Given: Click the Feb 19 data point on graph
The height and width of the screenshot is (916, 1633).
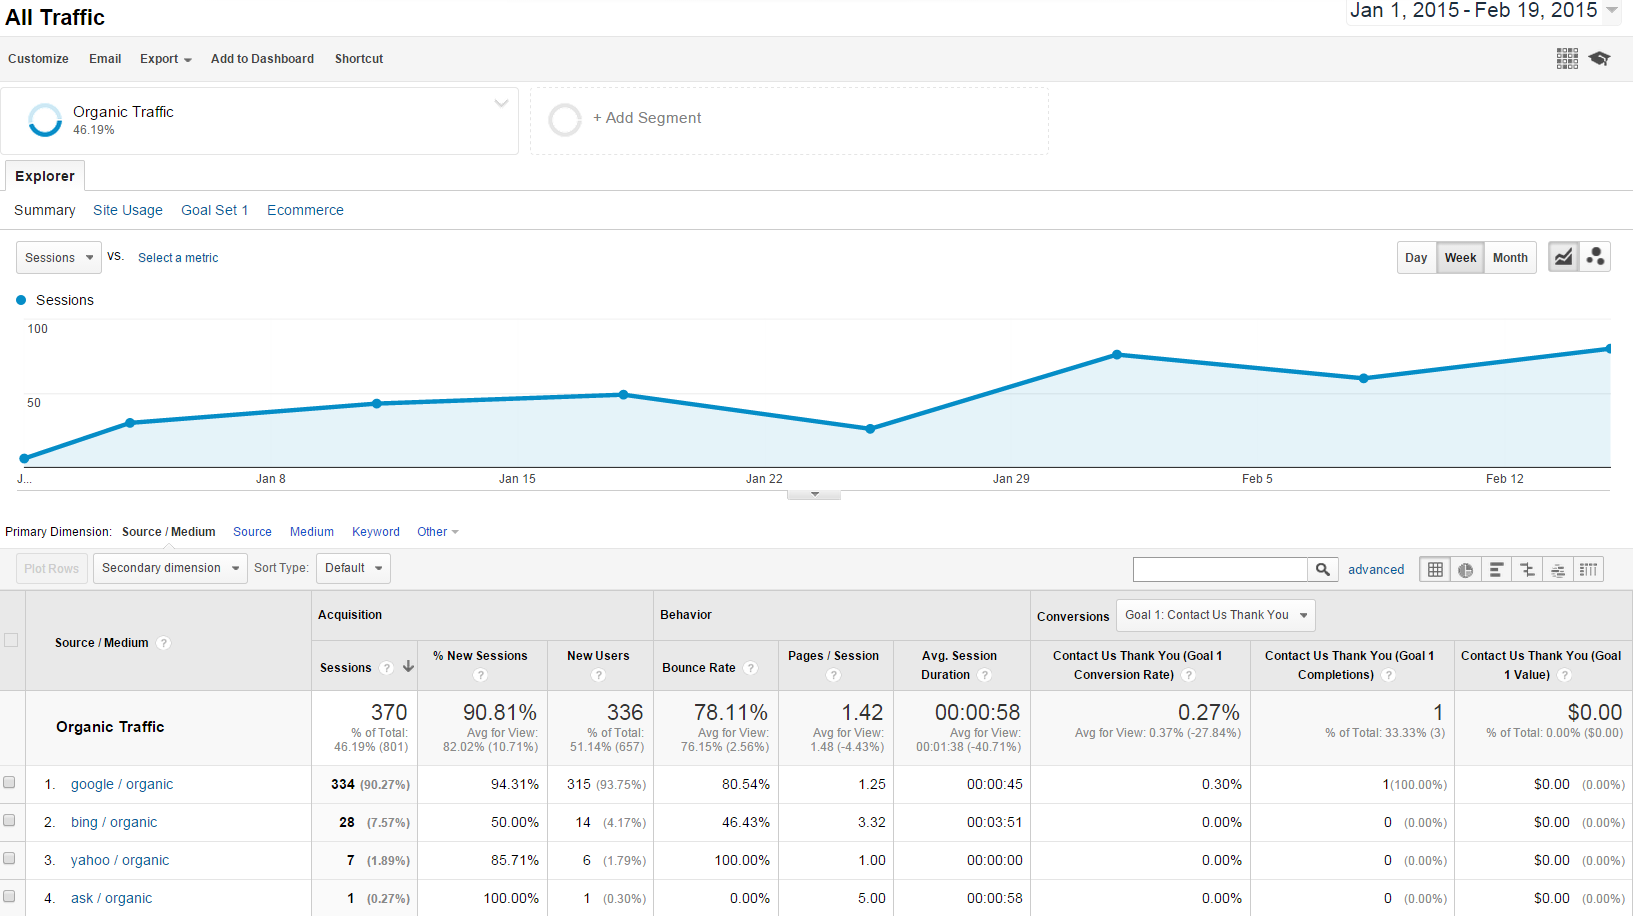Looking at the screenshot, I should [1609, 349].
